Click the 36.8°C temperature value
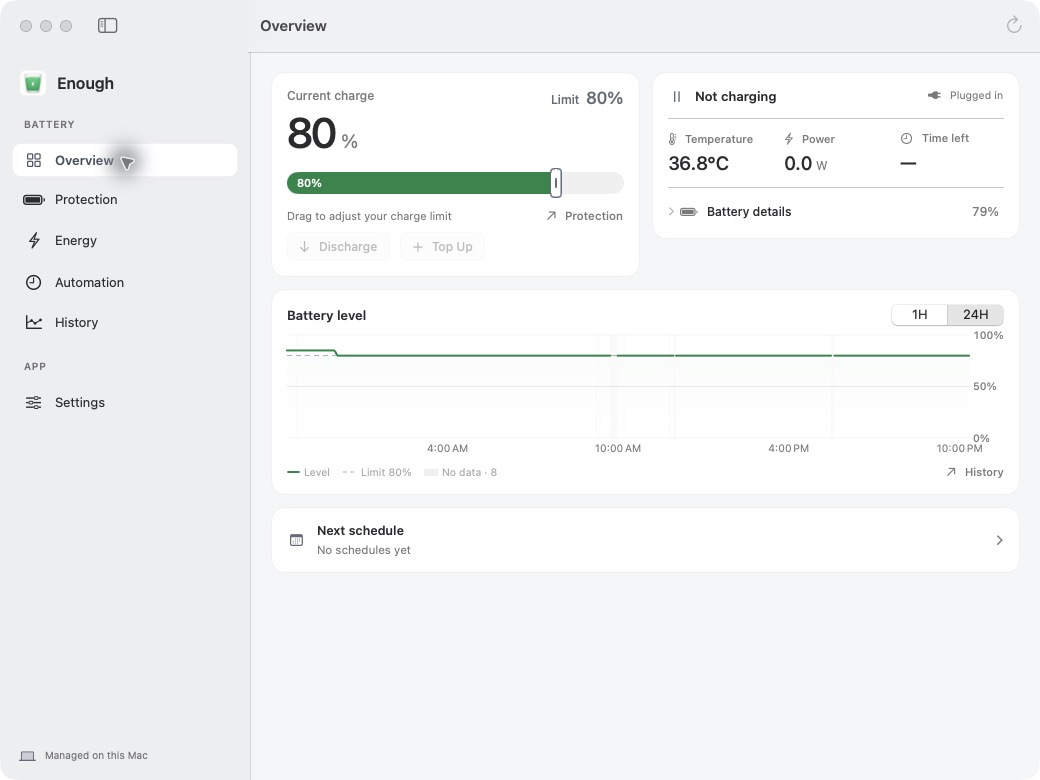 [x=698, y=163]
